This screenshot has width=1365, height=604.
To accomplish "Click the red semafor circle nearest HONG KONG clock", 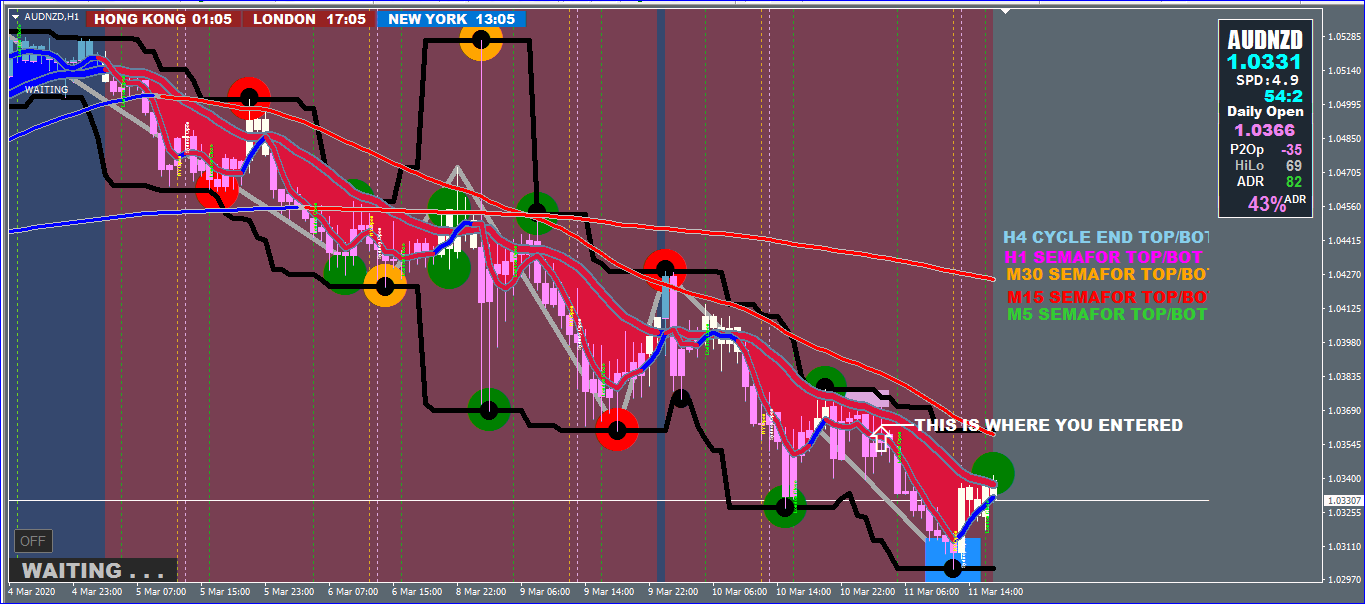I will 248,98.
